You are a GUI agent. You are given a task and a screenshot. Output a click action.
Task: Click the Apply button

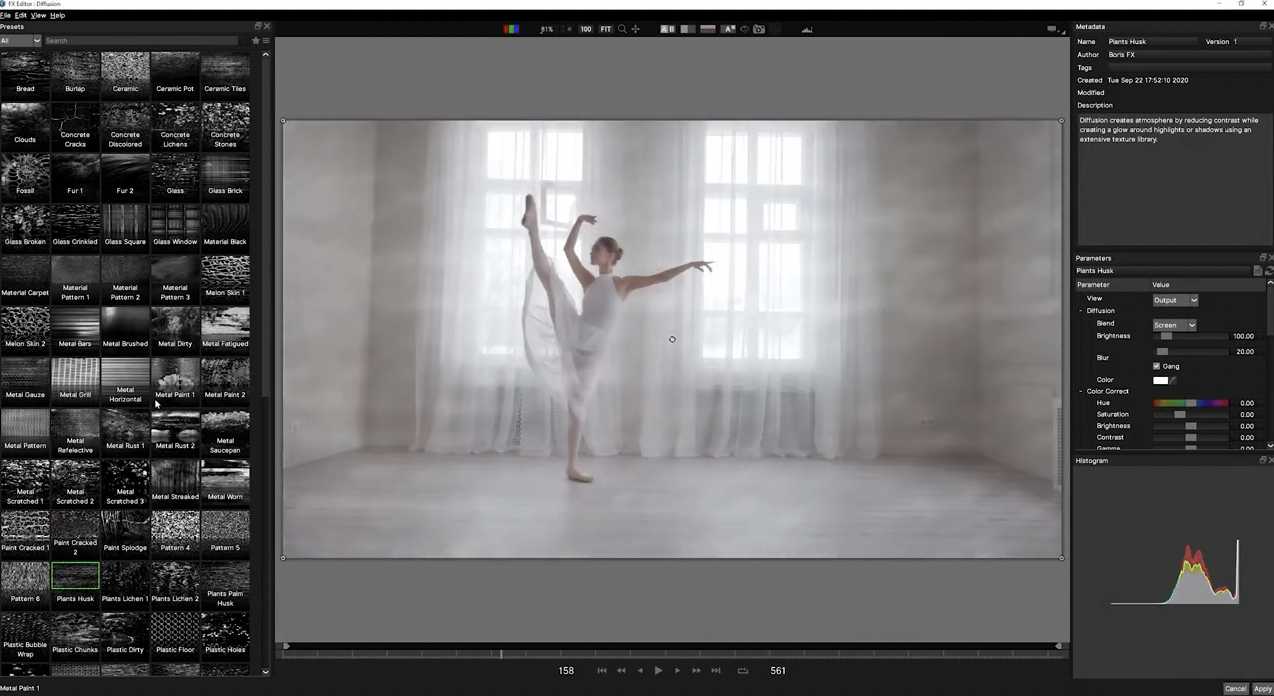(x=1260, y=689)
